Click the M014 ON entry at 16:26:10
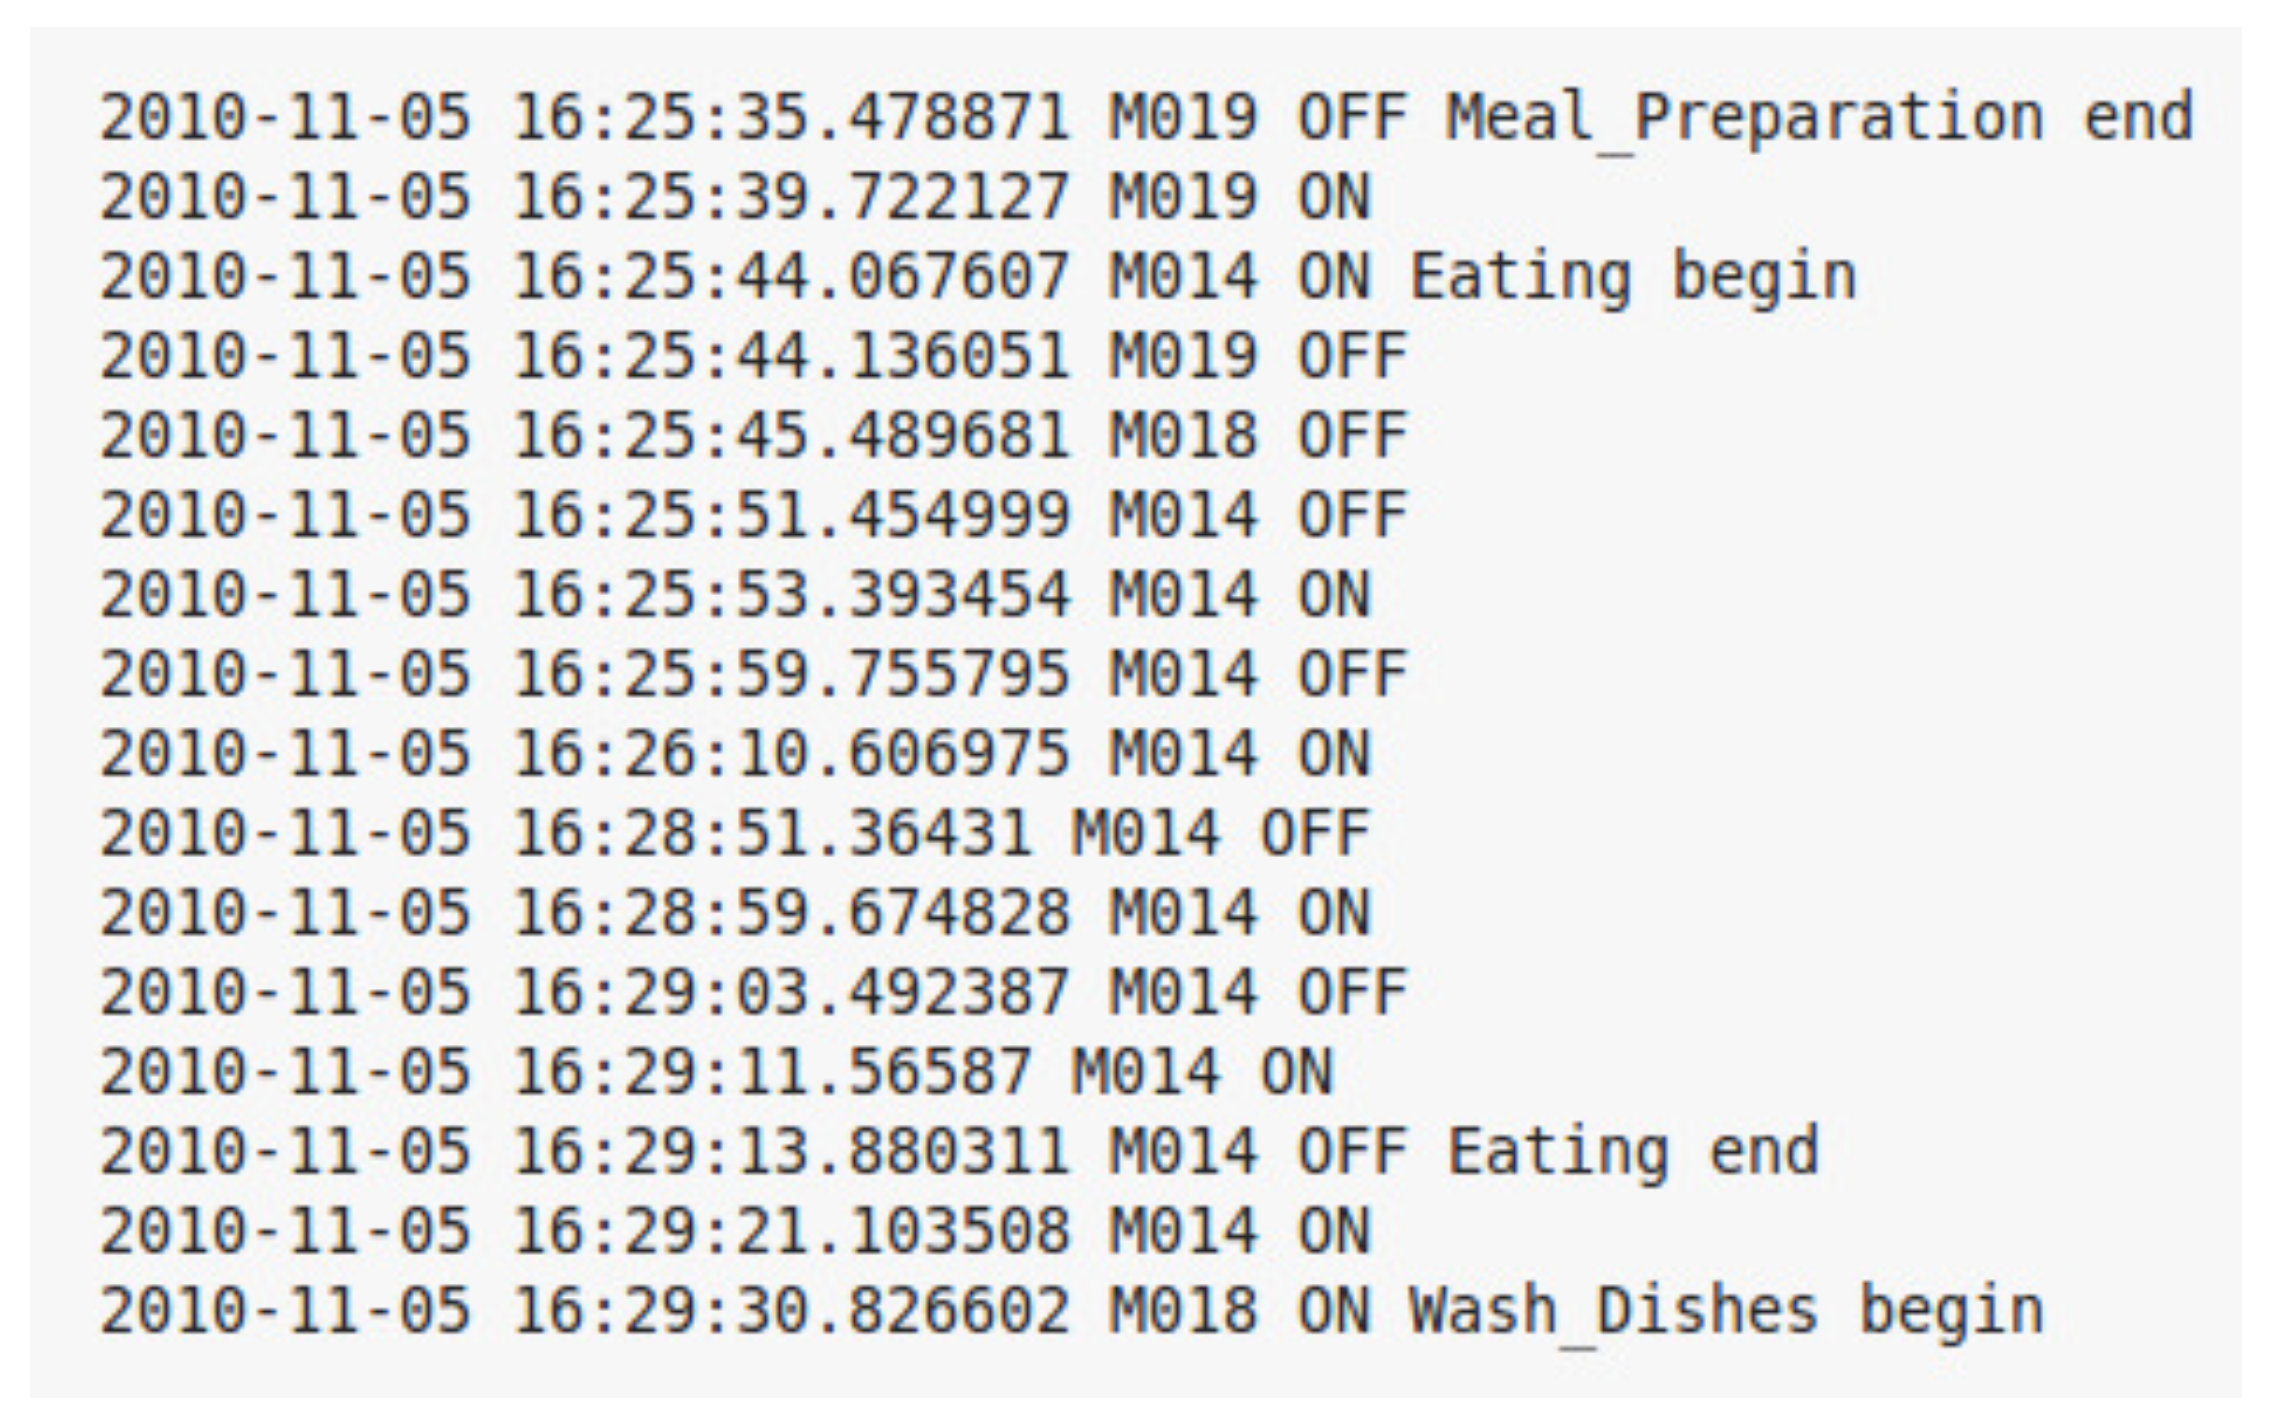The width and height of the screenshot is (2273, 1423). point(1239,754)
